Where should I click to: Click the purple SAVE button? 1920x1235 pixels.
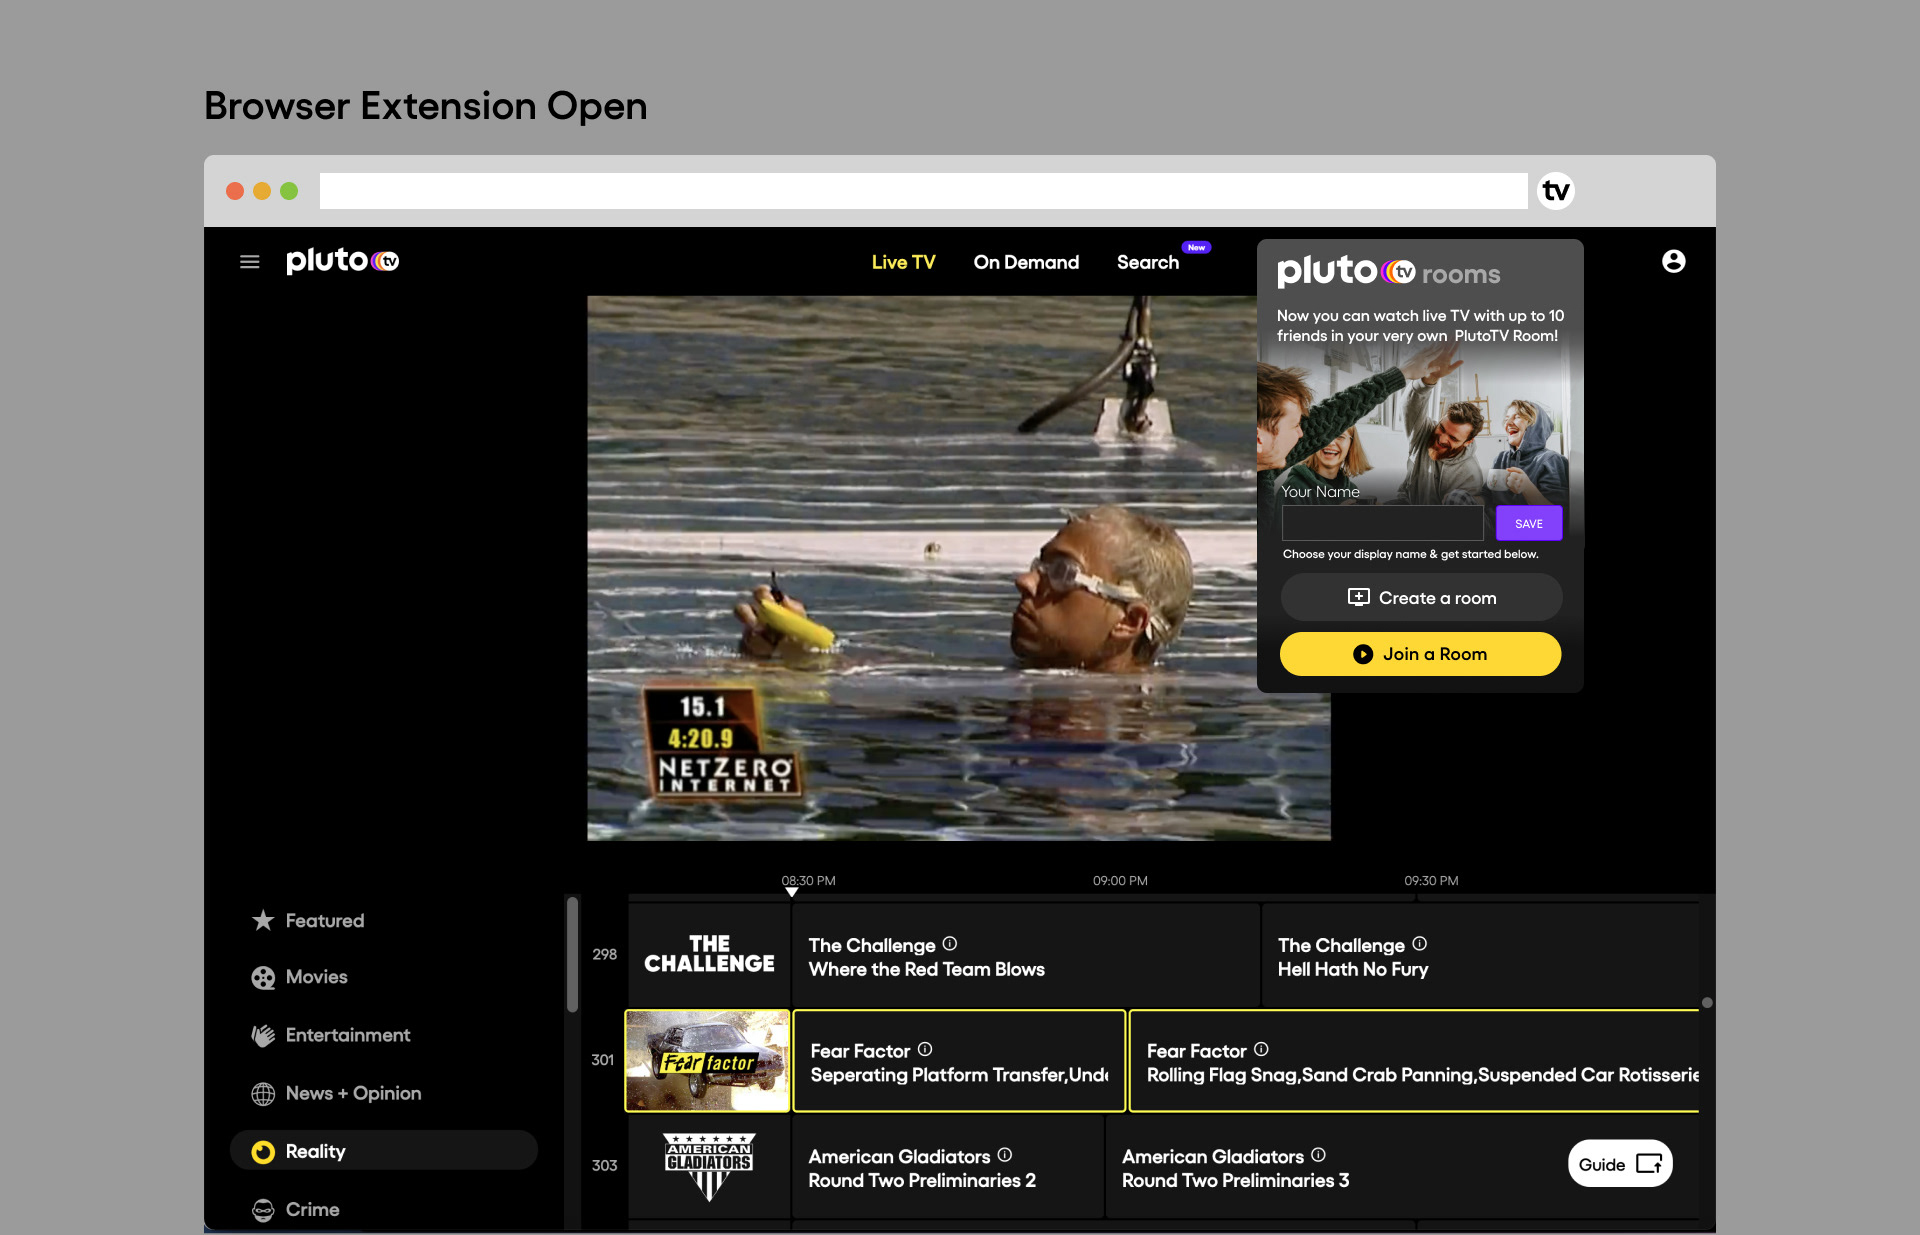(1528, 523)
